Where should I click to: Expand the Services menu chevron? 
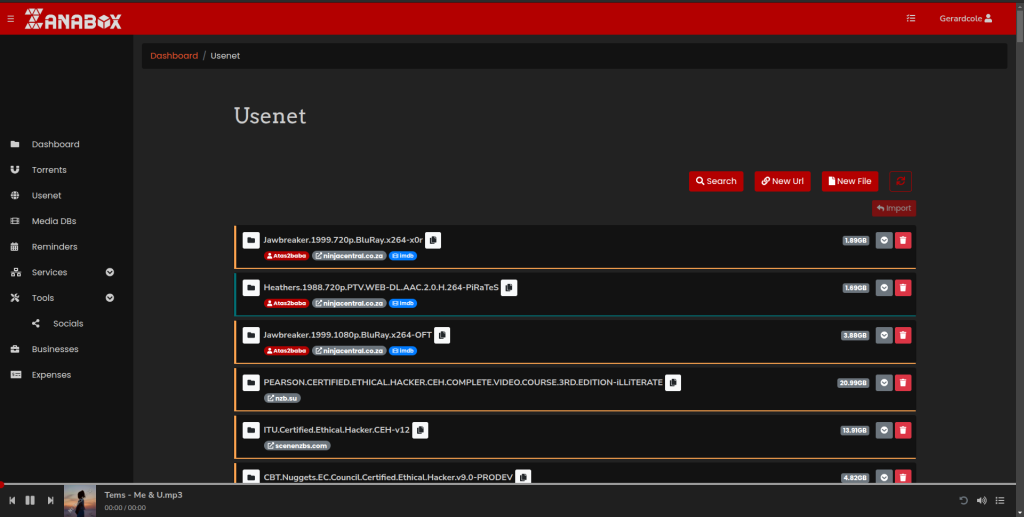(x=110, y=272)
